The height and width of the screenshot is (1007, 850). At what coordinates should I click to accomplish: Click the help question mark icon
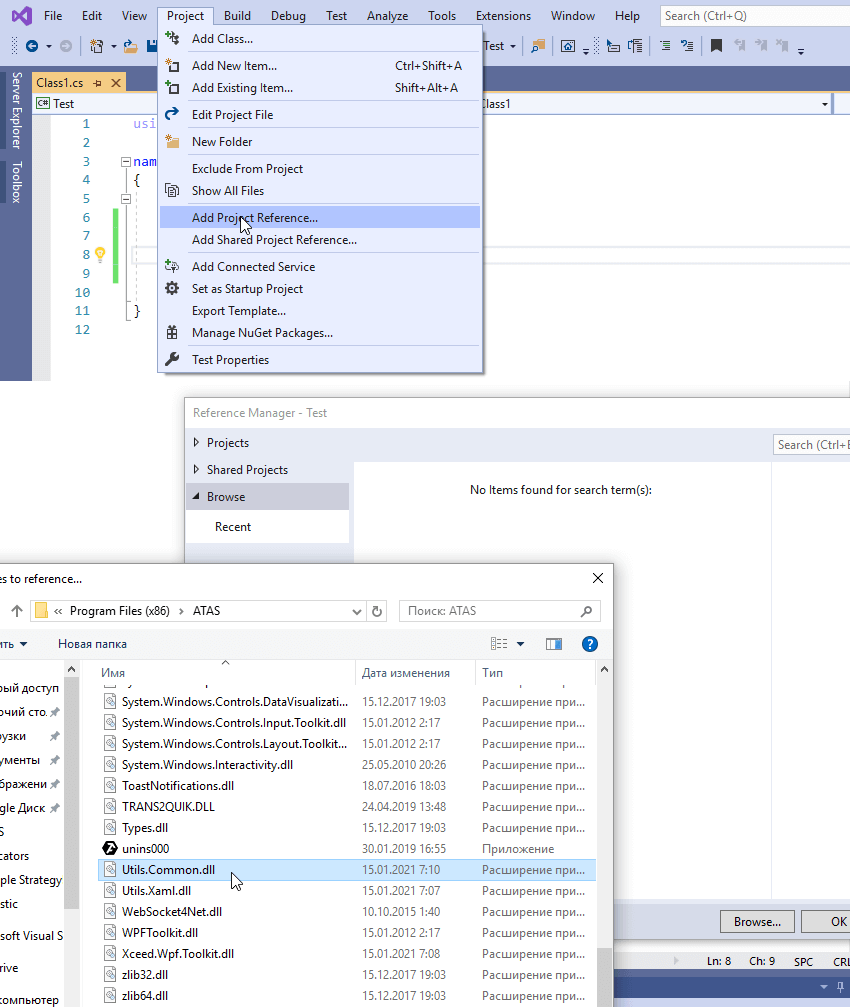(x=590, y=644)
